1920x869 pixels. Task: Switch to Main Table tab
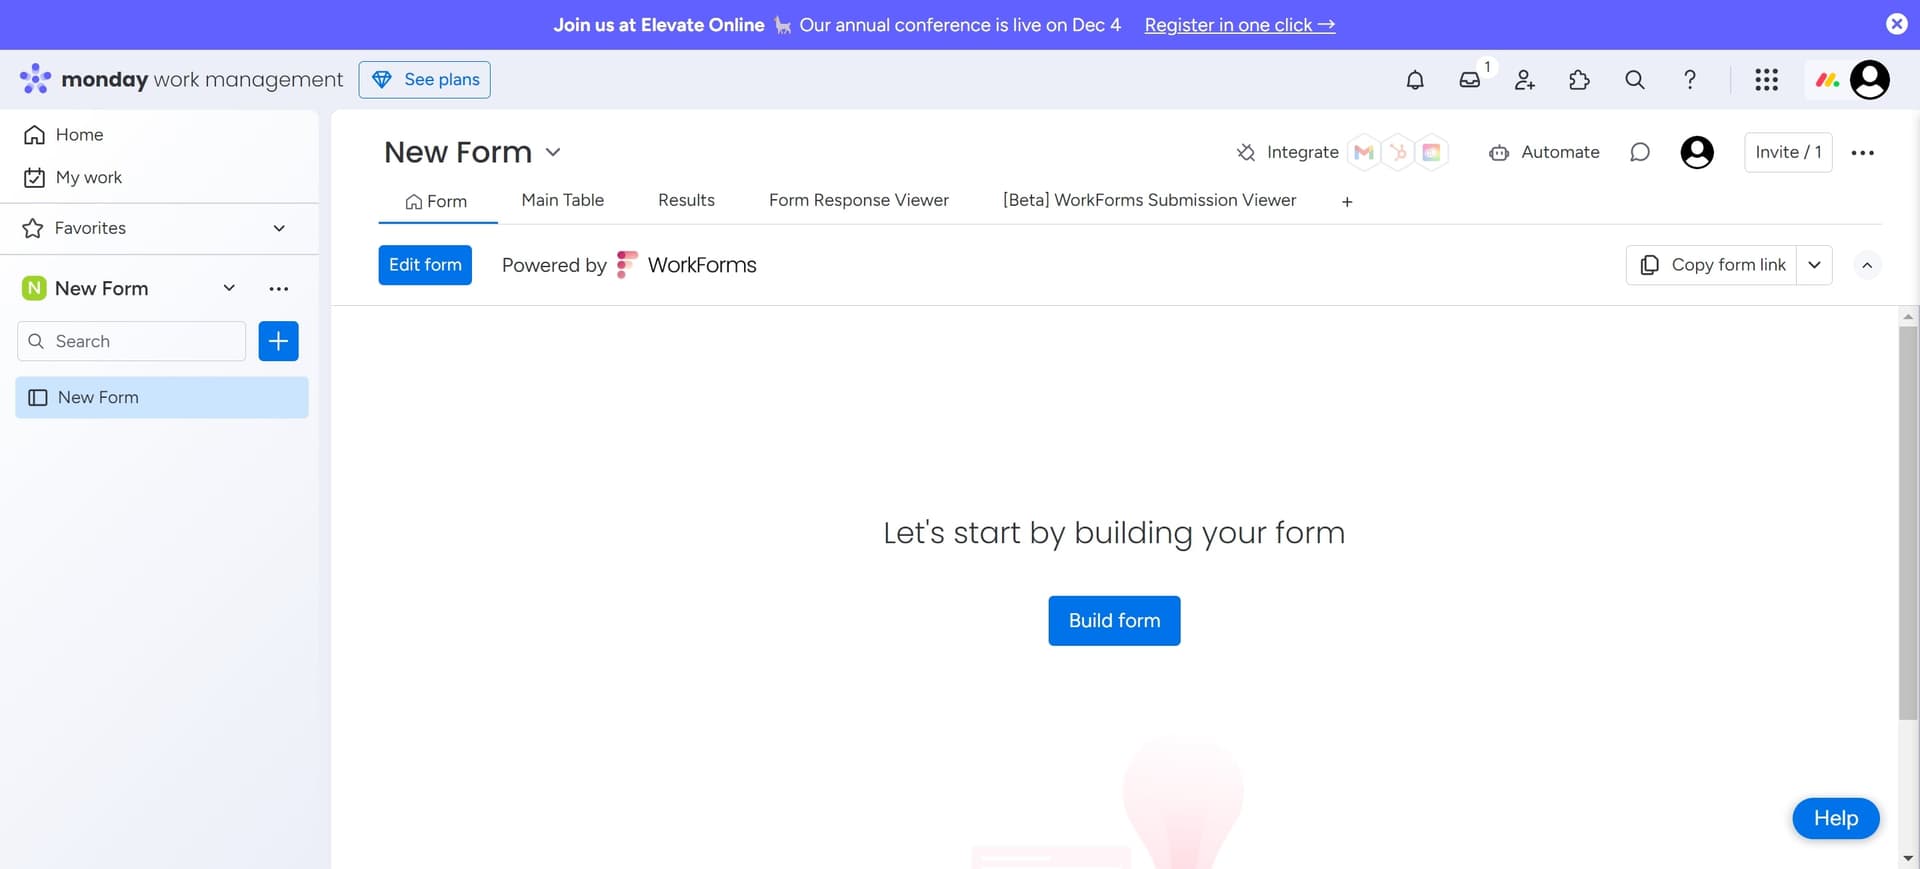pyautogui.click(x=562, y=200)
